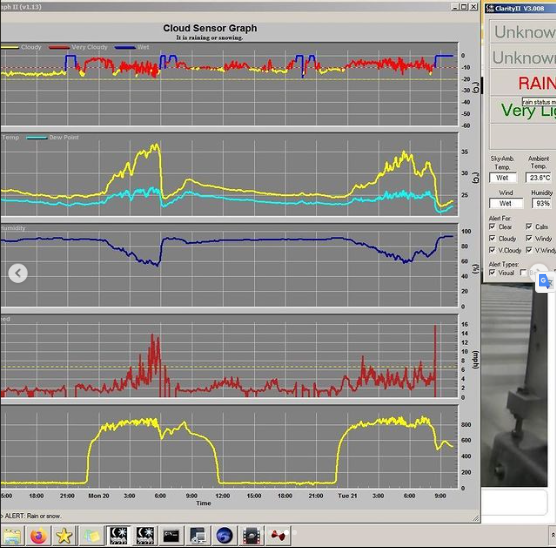Click the blue globe taskbar icon
Screen dimensions: 556x548
[224, 536]
